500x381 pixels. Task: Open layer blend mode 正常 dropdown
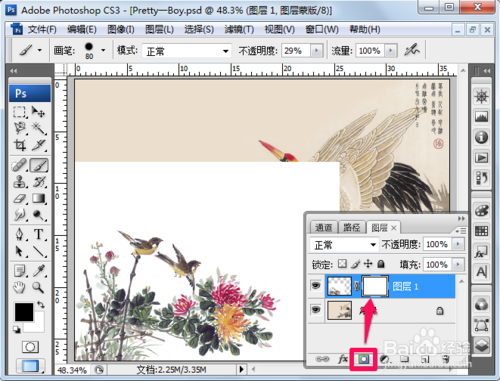(344, 245)
